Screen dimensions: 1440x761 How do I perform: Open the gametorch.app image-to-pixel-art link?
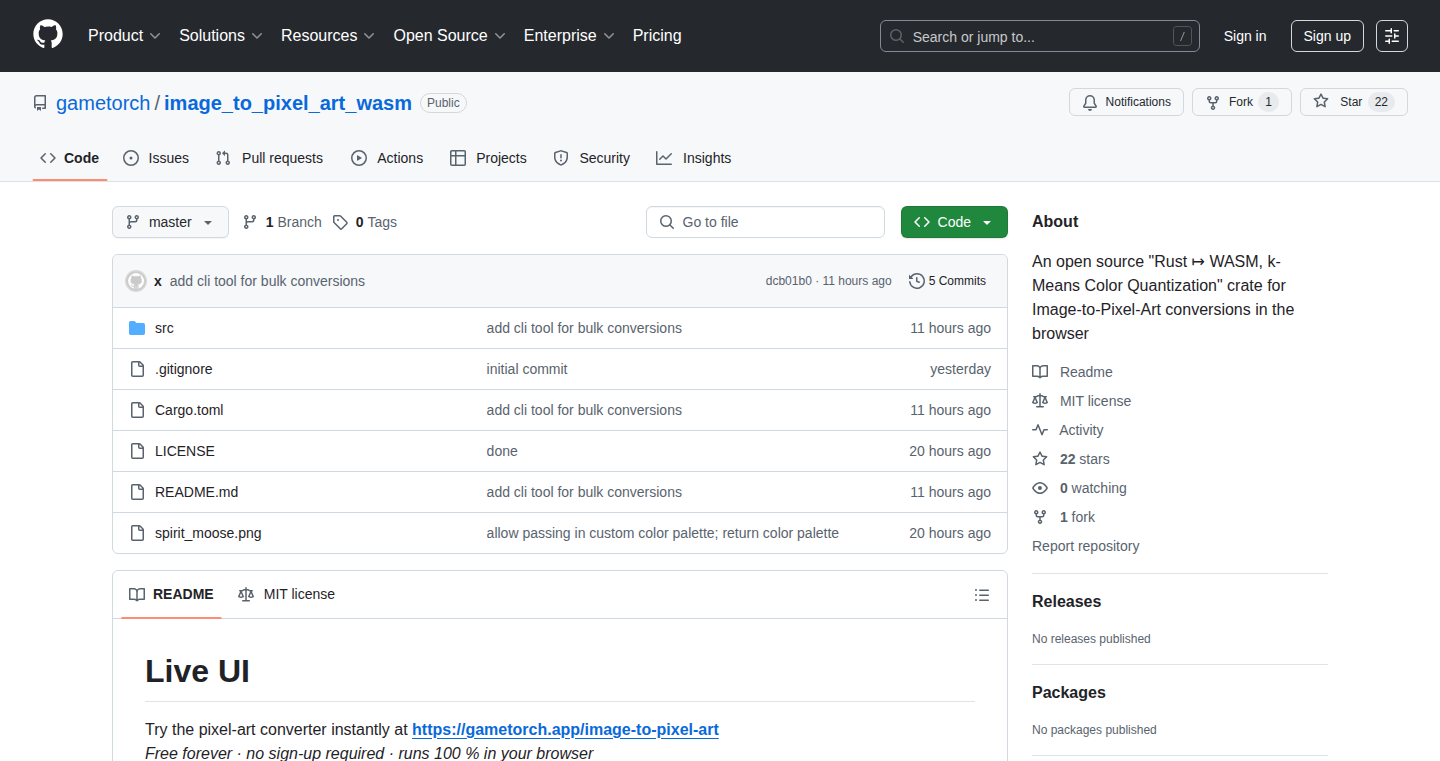point(565,729)
